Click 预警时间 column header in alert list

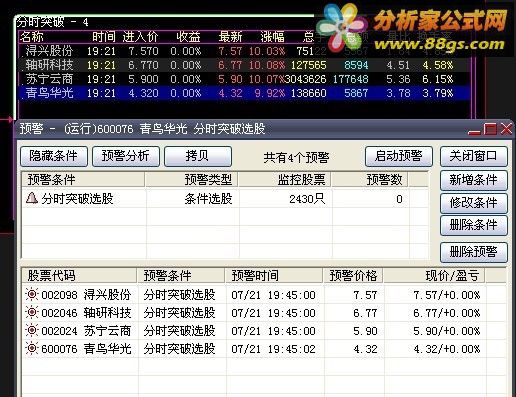click(274, 276)
